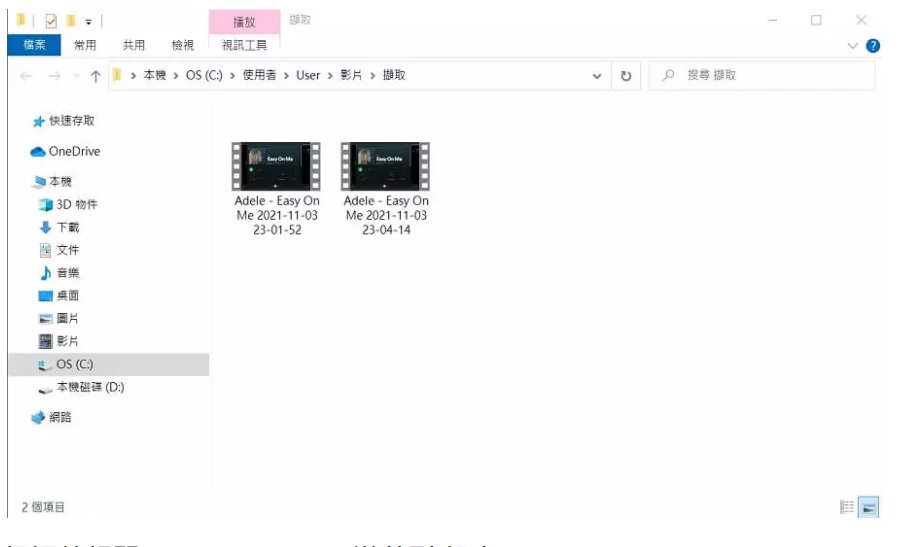Click 使用者 in the address bar path

coord(259,75)
